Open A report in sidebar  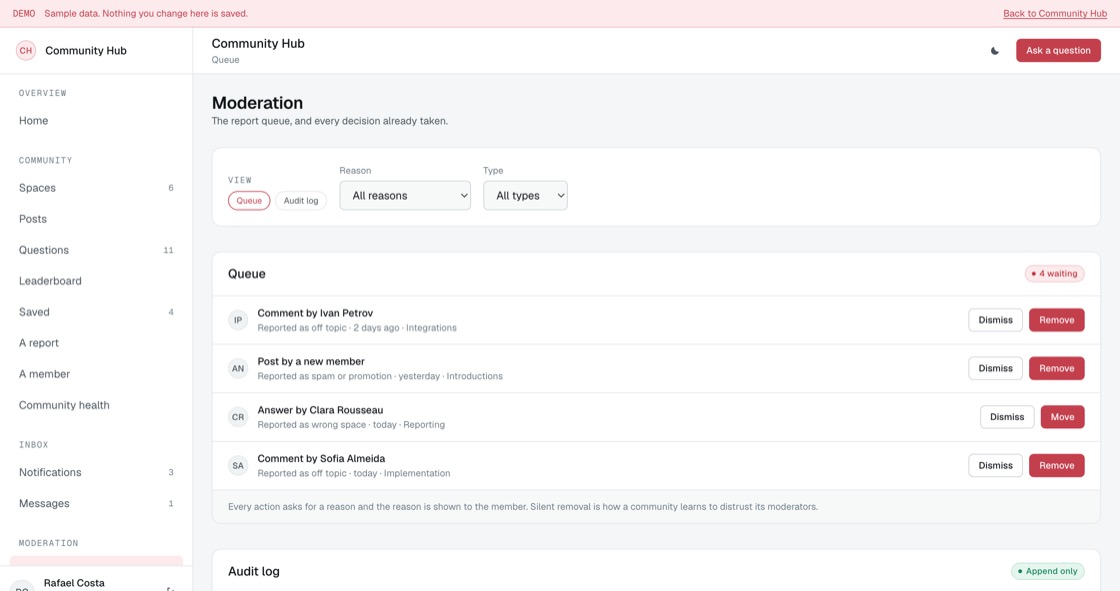click(96, 343)
